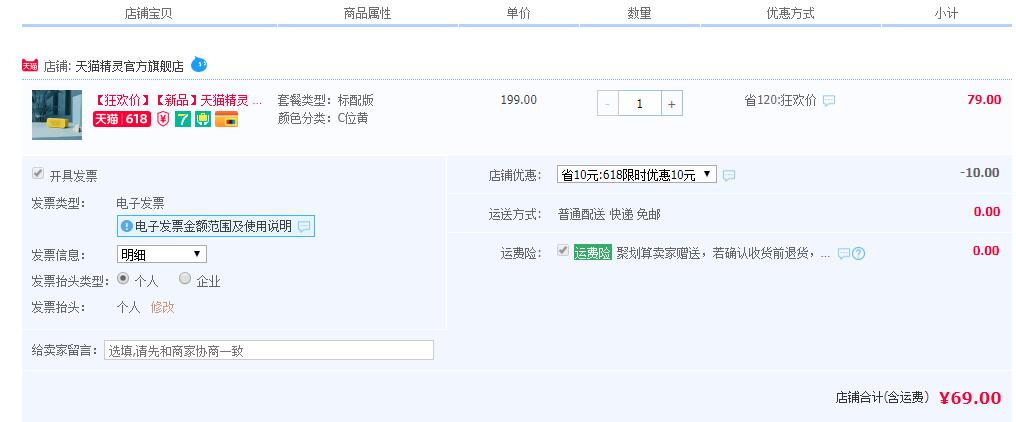Click the 电子发票 invoice type value

(x=140, y=204)
